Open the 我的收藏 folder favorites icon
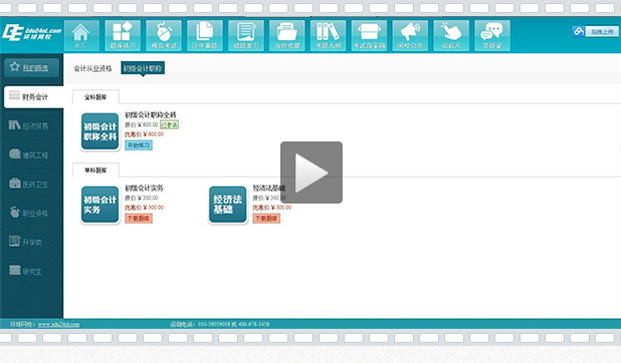The height and width of the screenshot is (363, 621). (287, 36)
